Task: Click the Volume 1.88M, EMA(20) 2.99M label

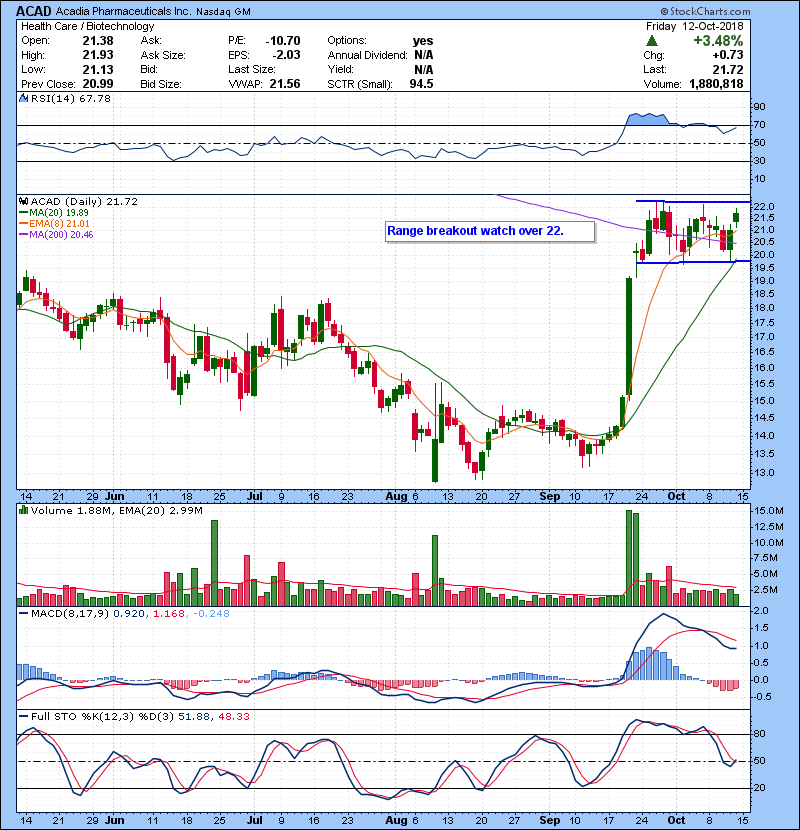Action: [116, 510]
